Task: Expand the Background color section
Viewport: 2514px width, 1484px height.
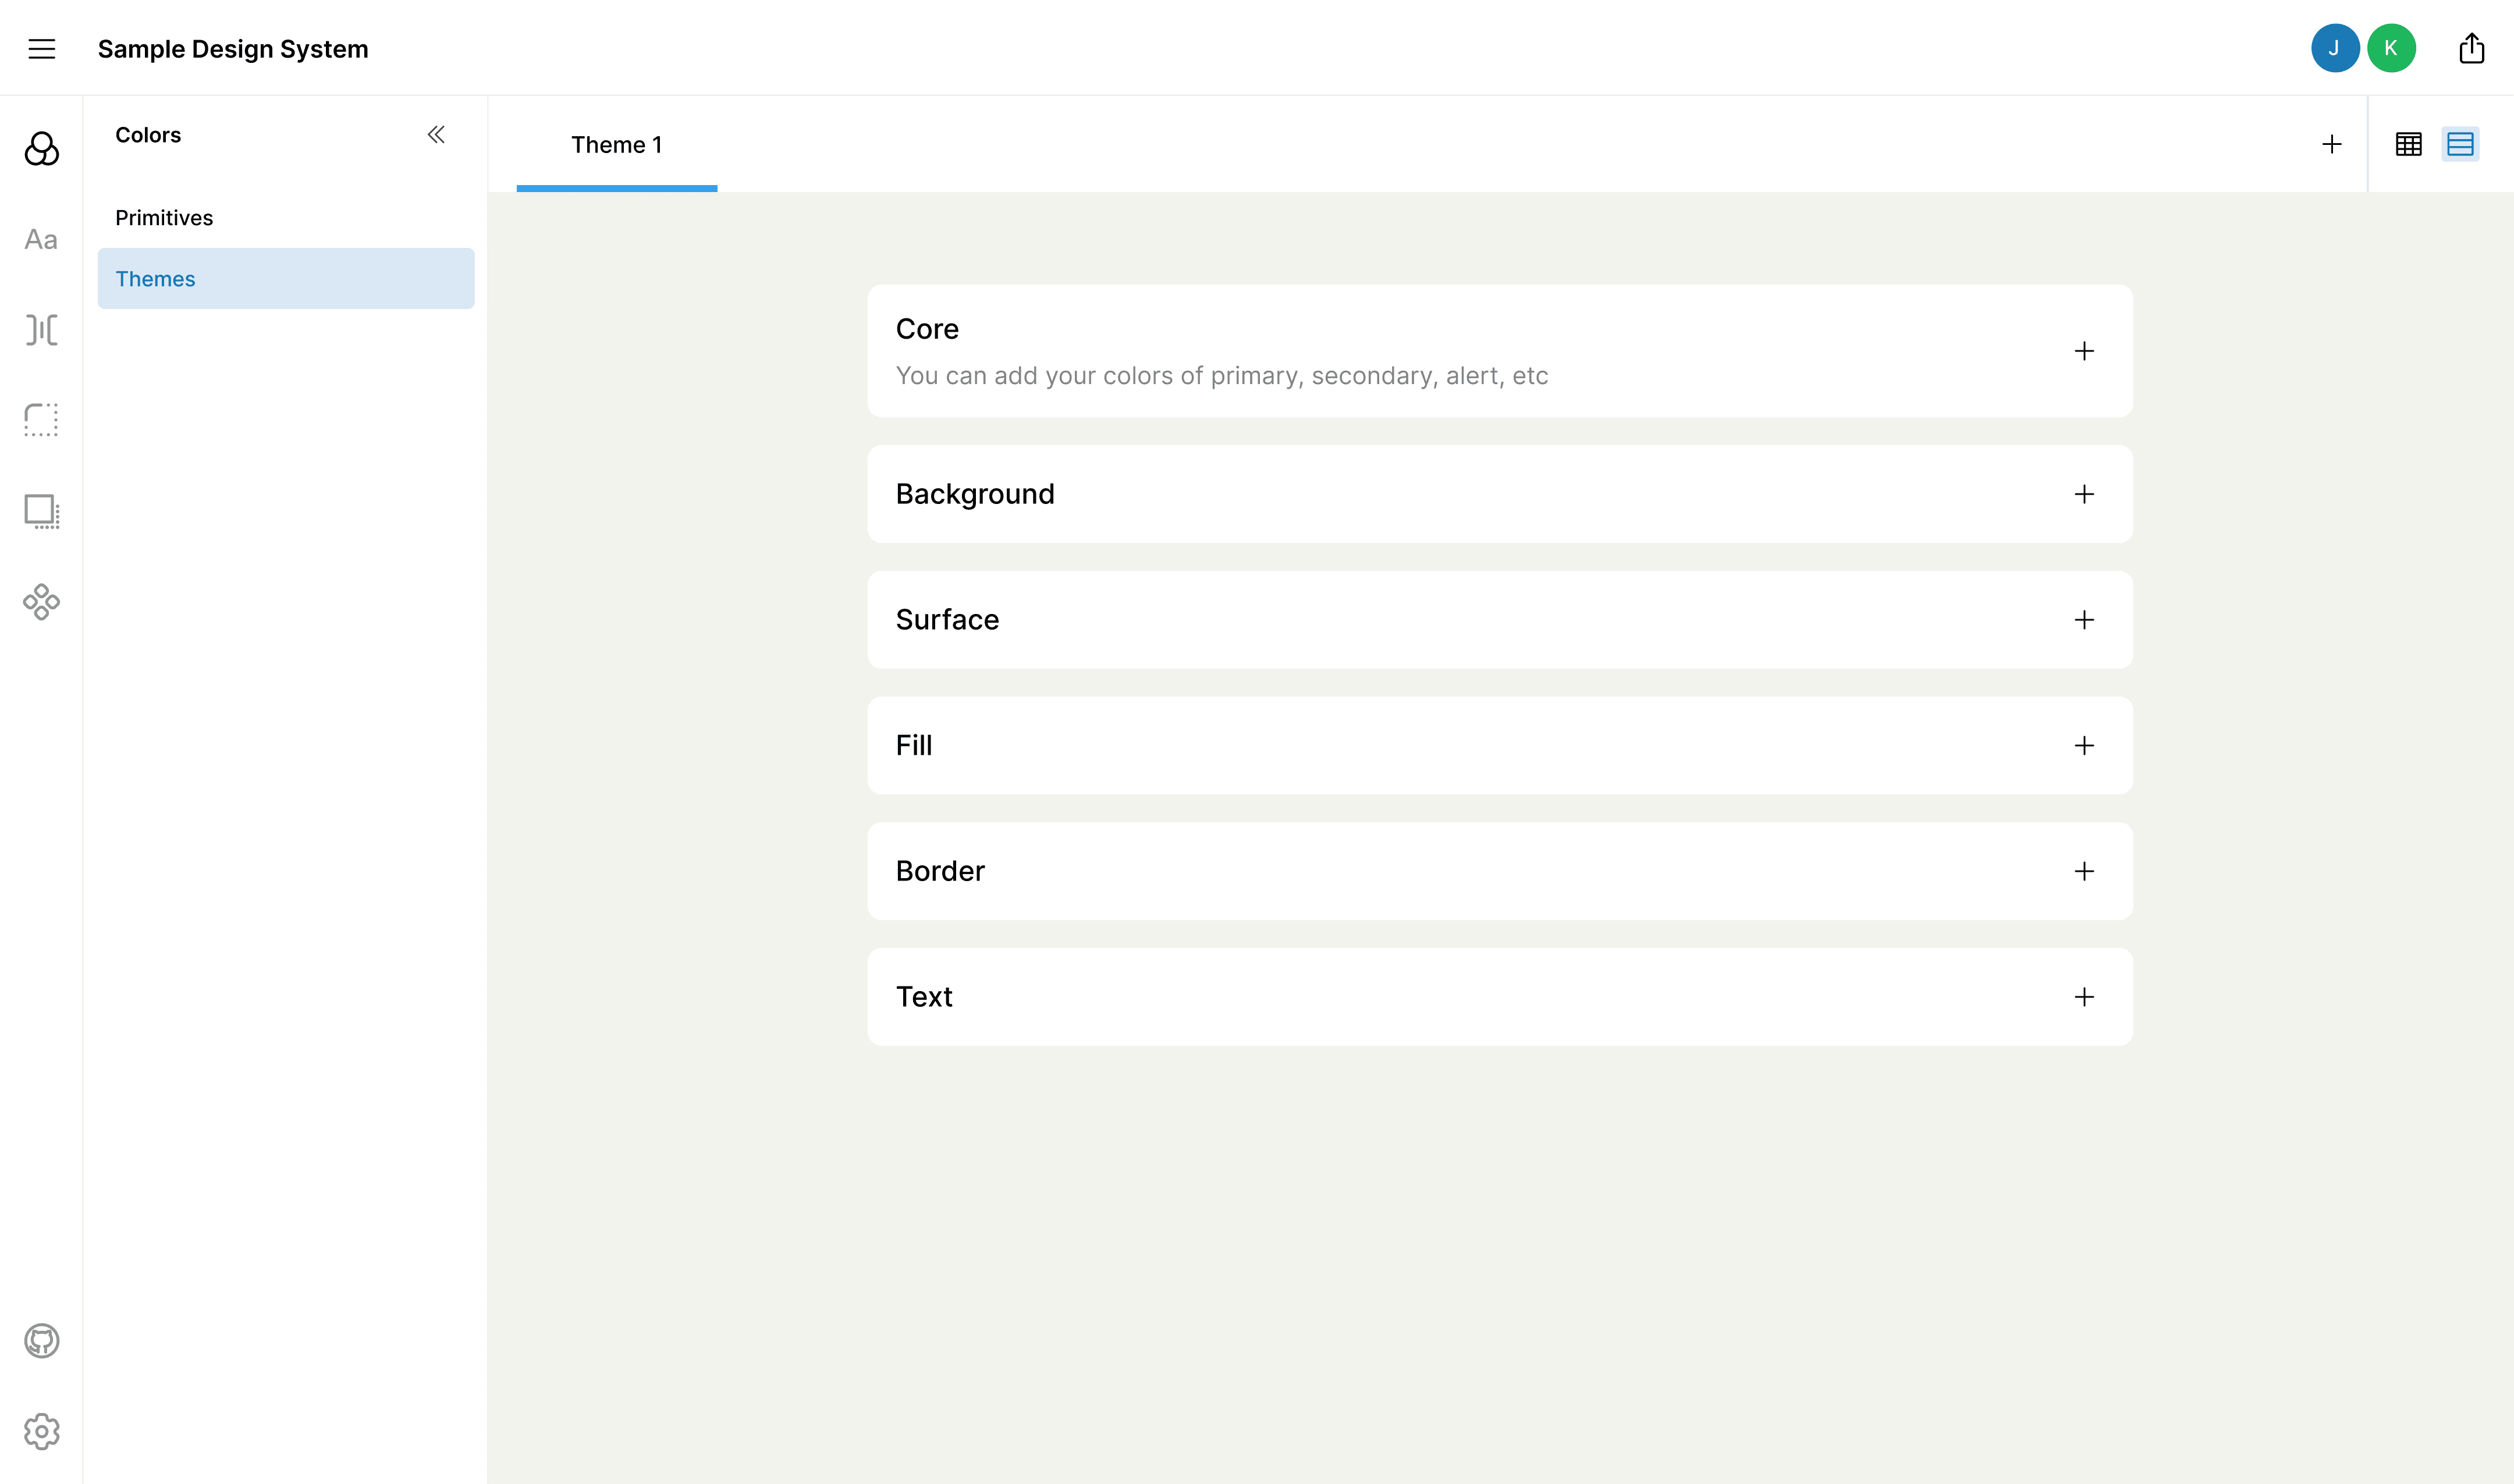Action: click(2083, 494)
